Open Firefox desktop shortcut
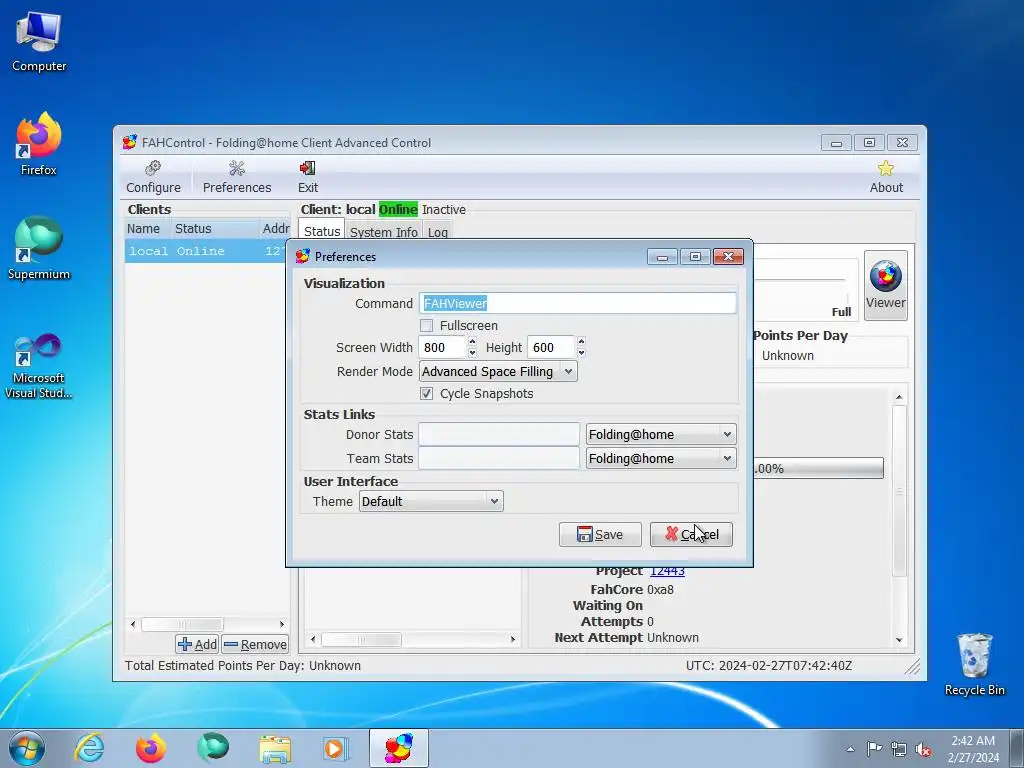1024x768 pixels. point(39,144)
